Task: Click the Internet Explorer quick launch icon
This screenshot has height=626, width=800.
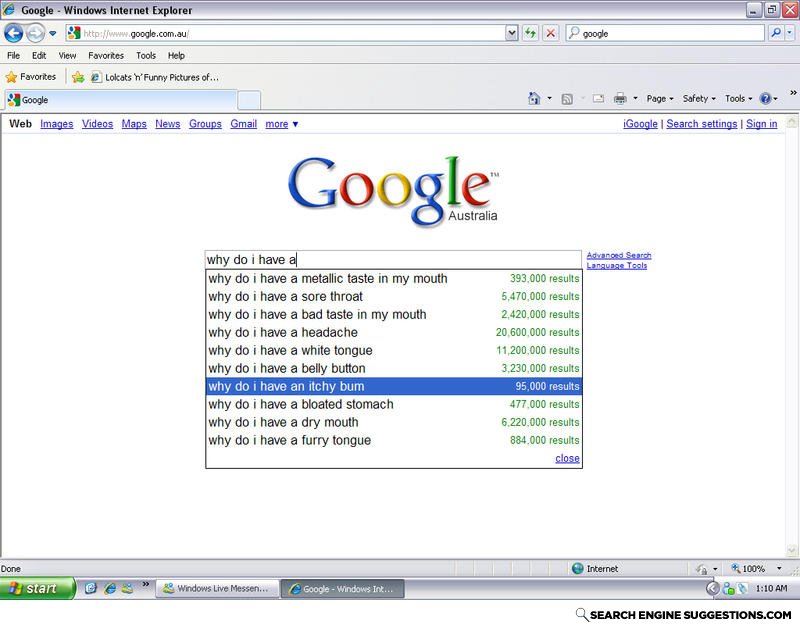Action: pyautogui.click(x=110, y=588)
